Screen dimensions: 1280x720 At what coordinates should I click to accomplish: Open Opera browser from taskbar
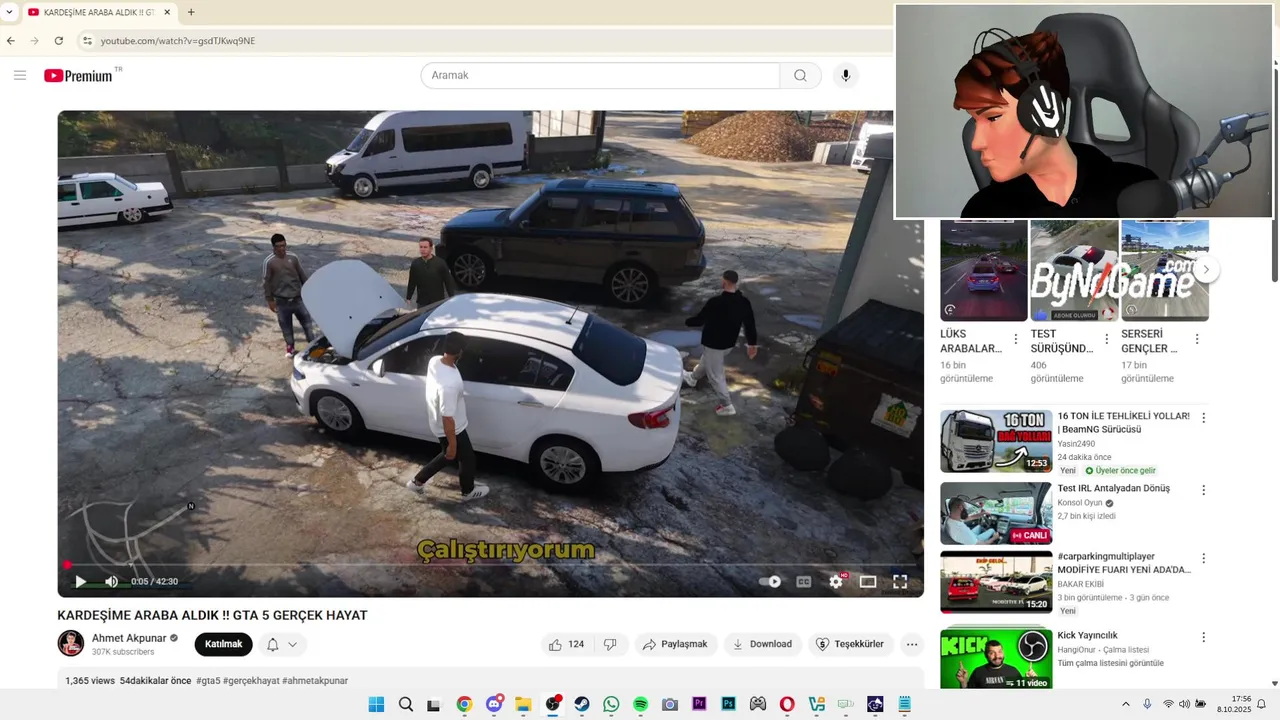787,704
